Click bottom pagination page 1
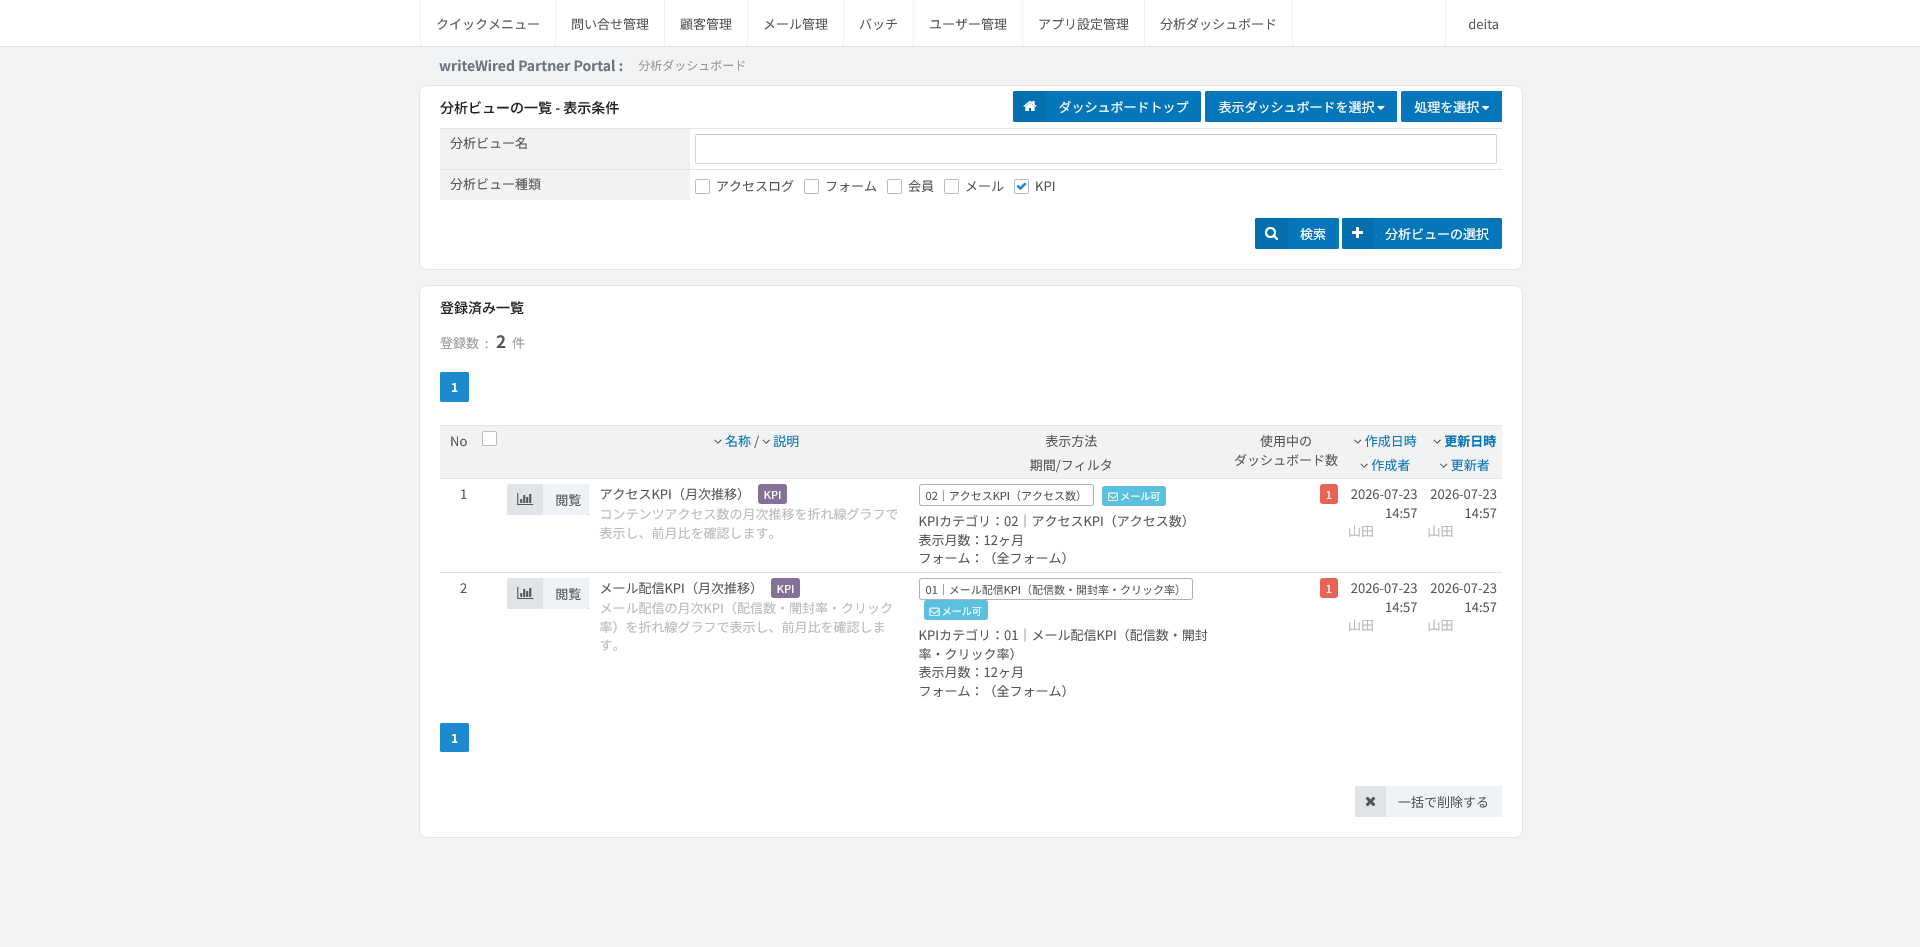The image size is (1920, 947). [454, 738]
